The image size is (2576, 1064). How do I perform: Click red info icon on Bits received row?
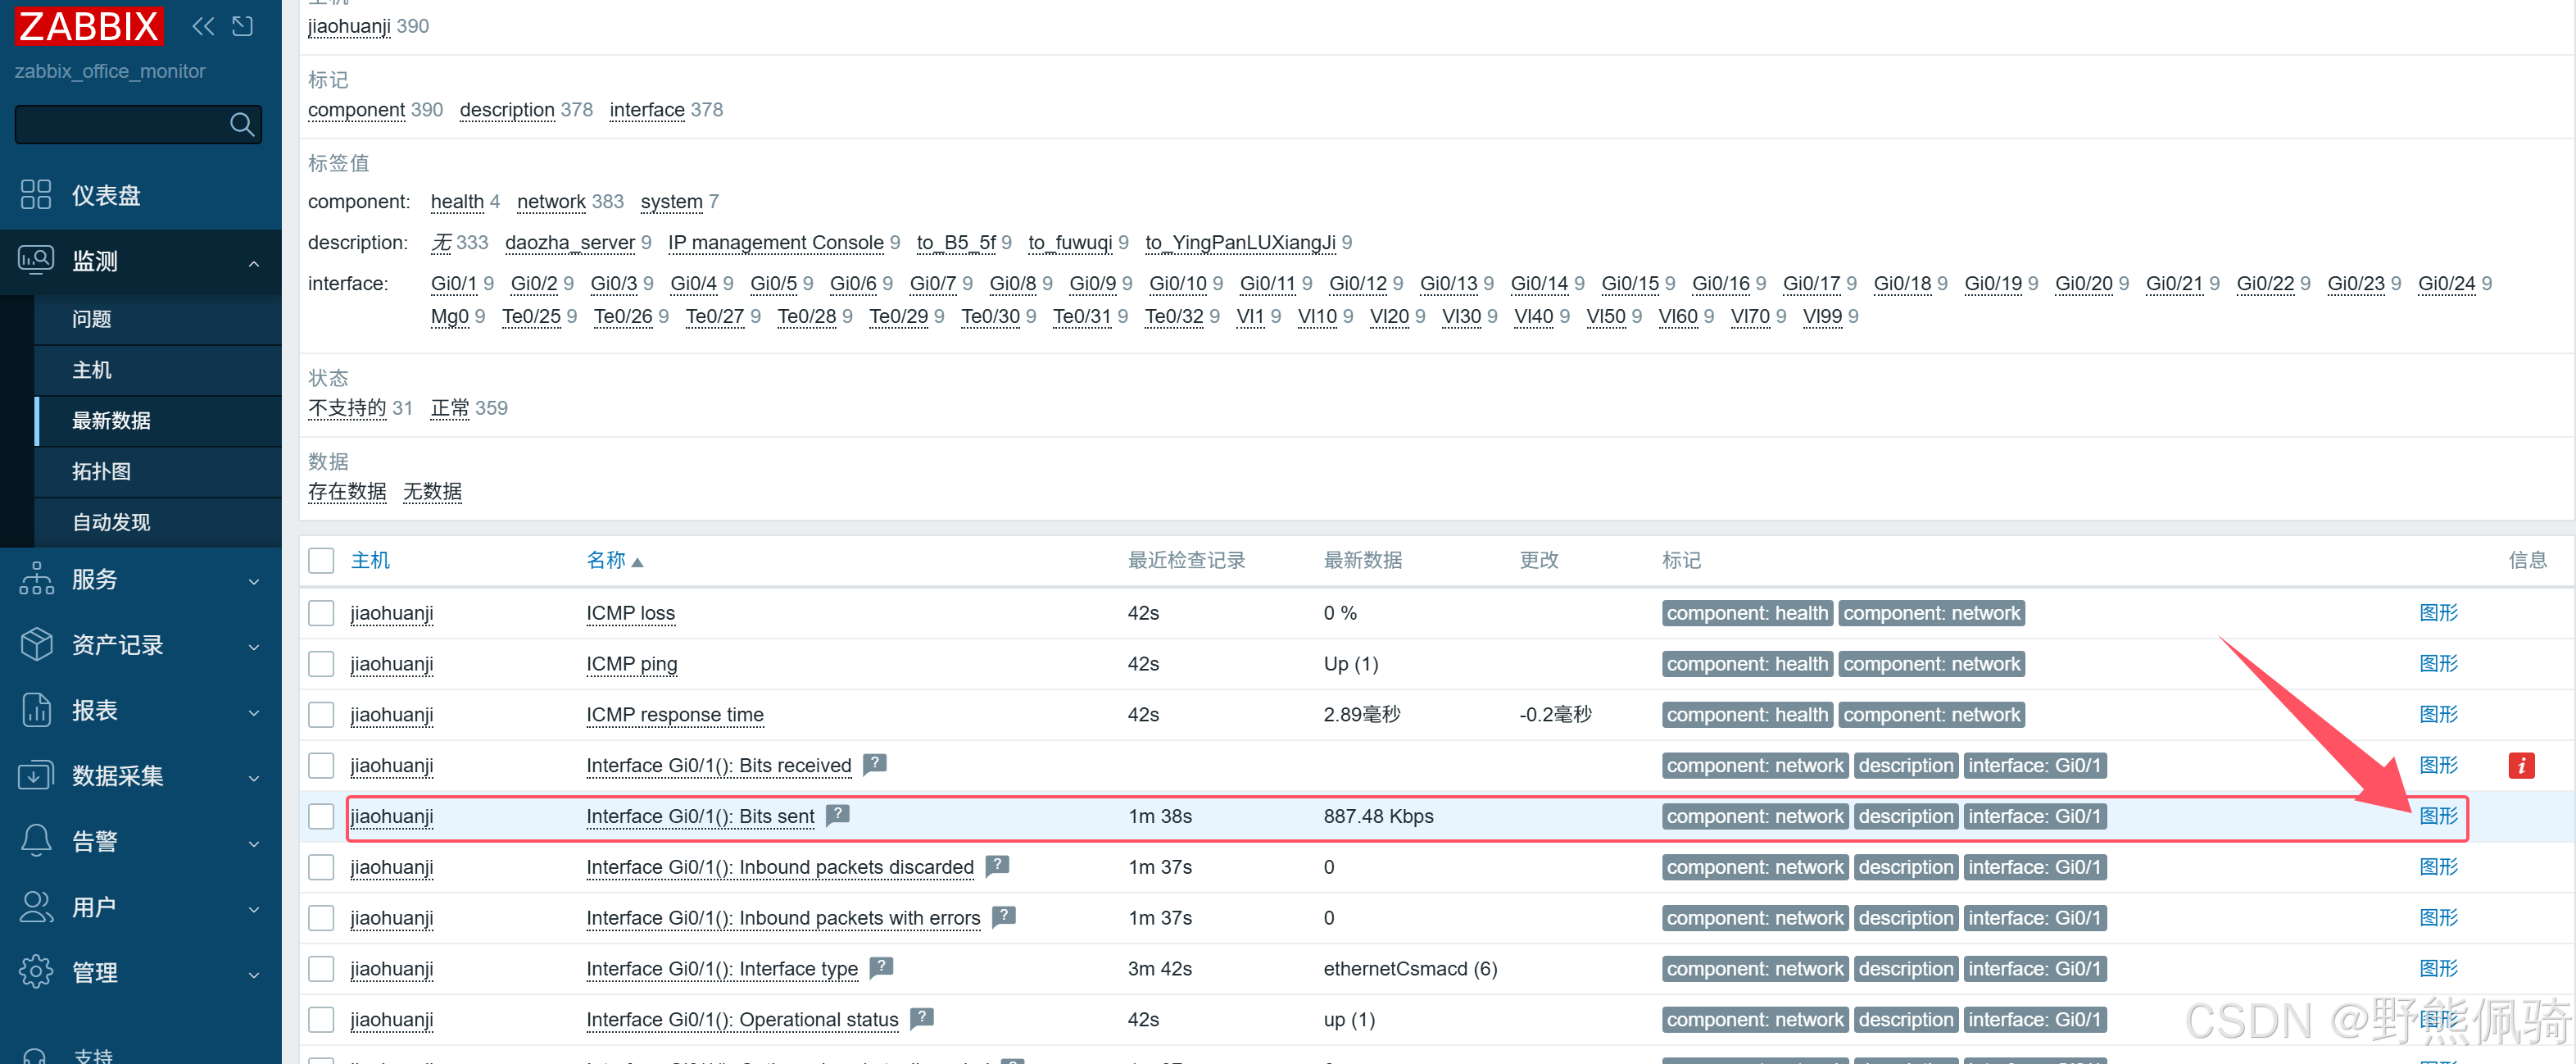[x=2520, y=766]
